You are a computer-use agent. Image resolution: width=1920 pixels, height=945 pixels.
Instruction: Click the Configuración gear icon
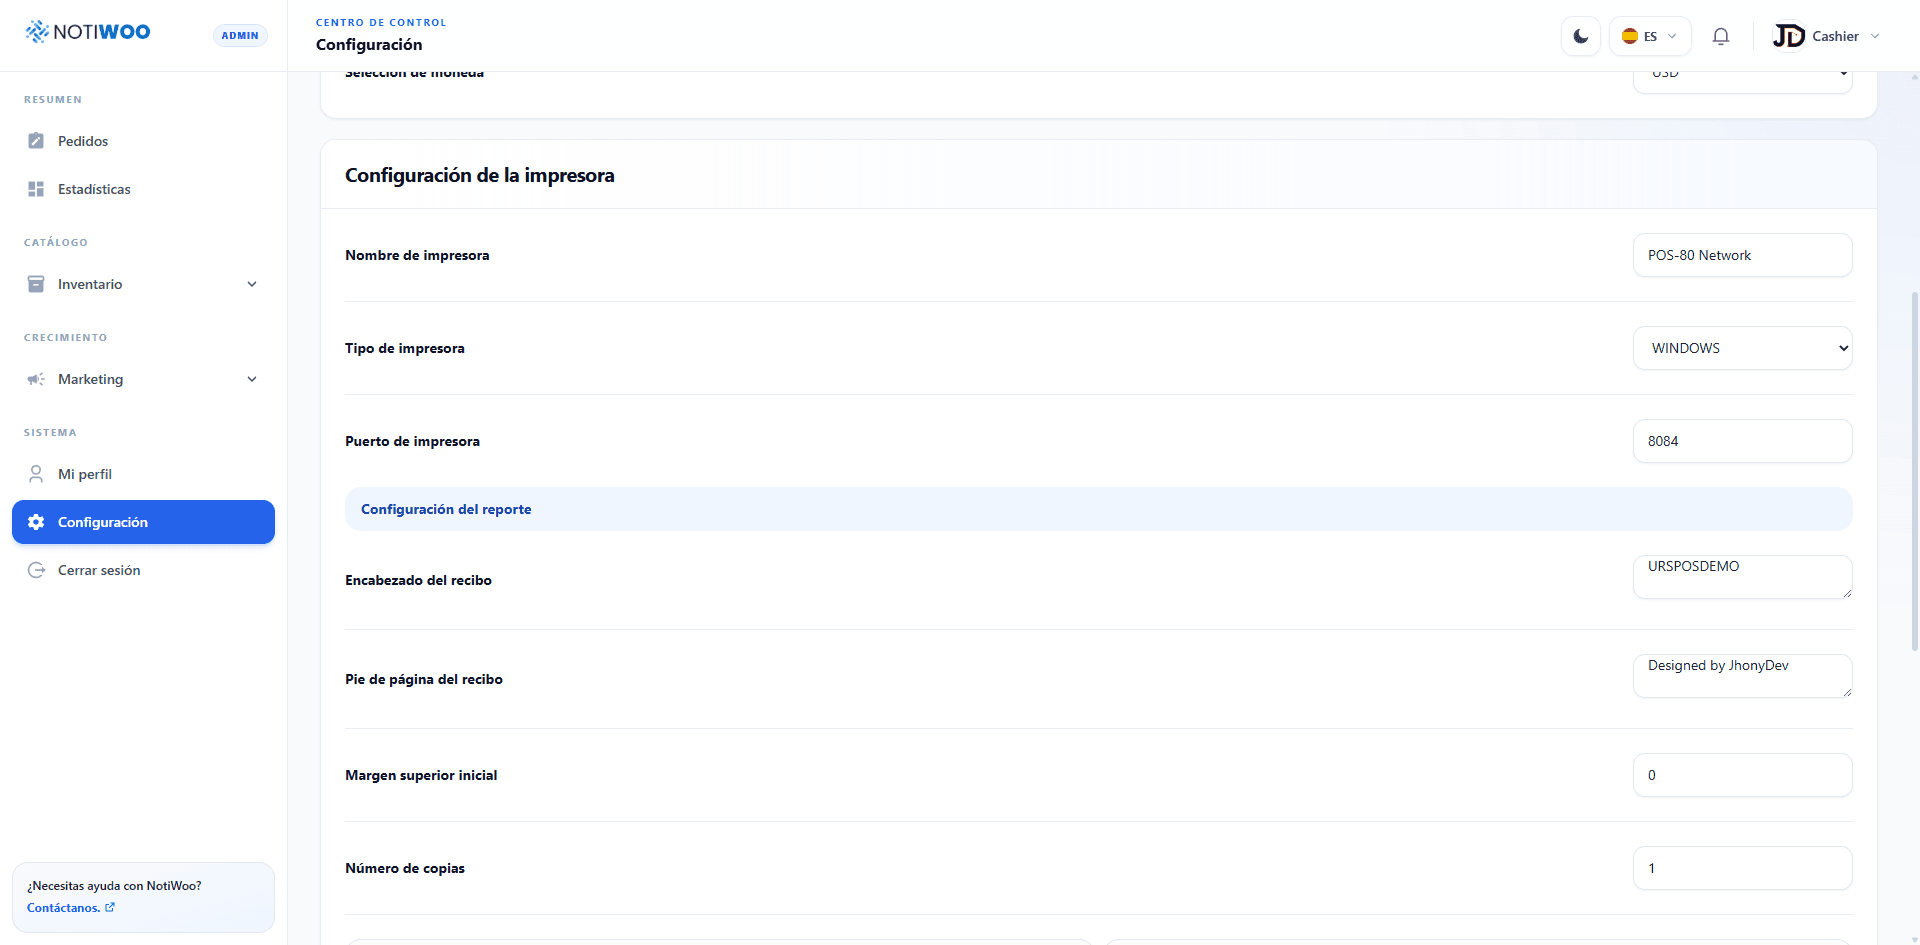point(36,522)
